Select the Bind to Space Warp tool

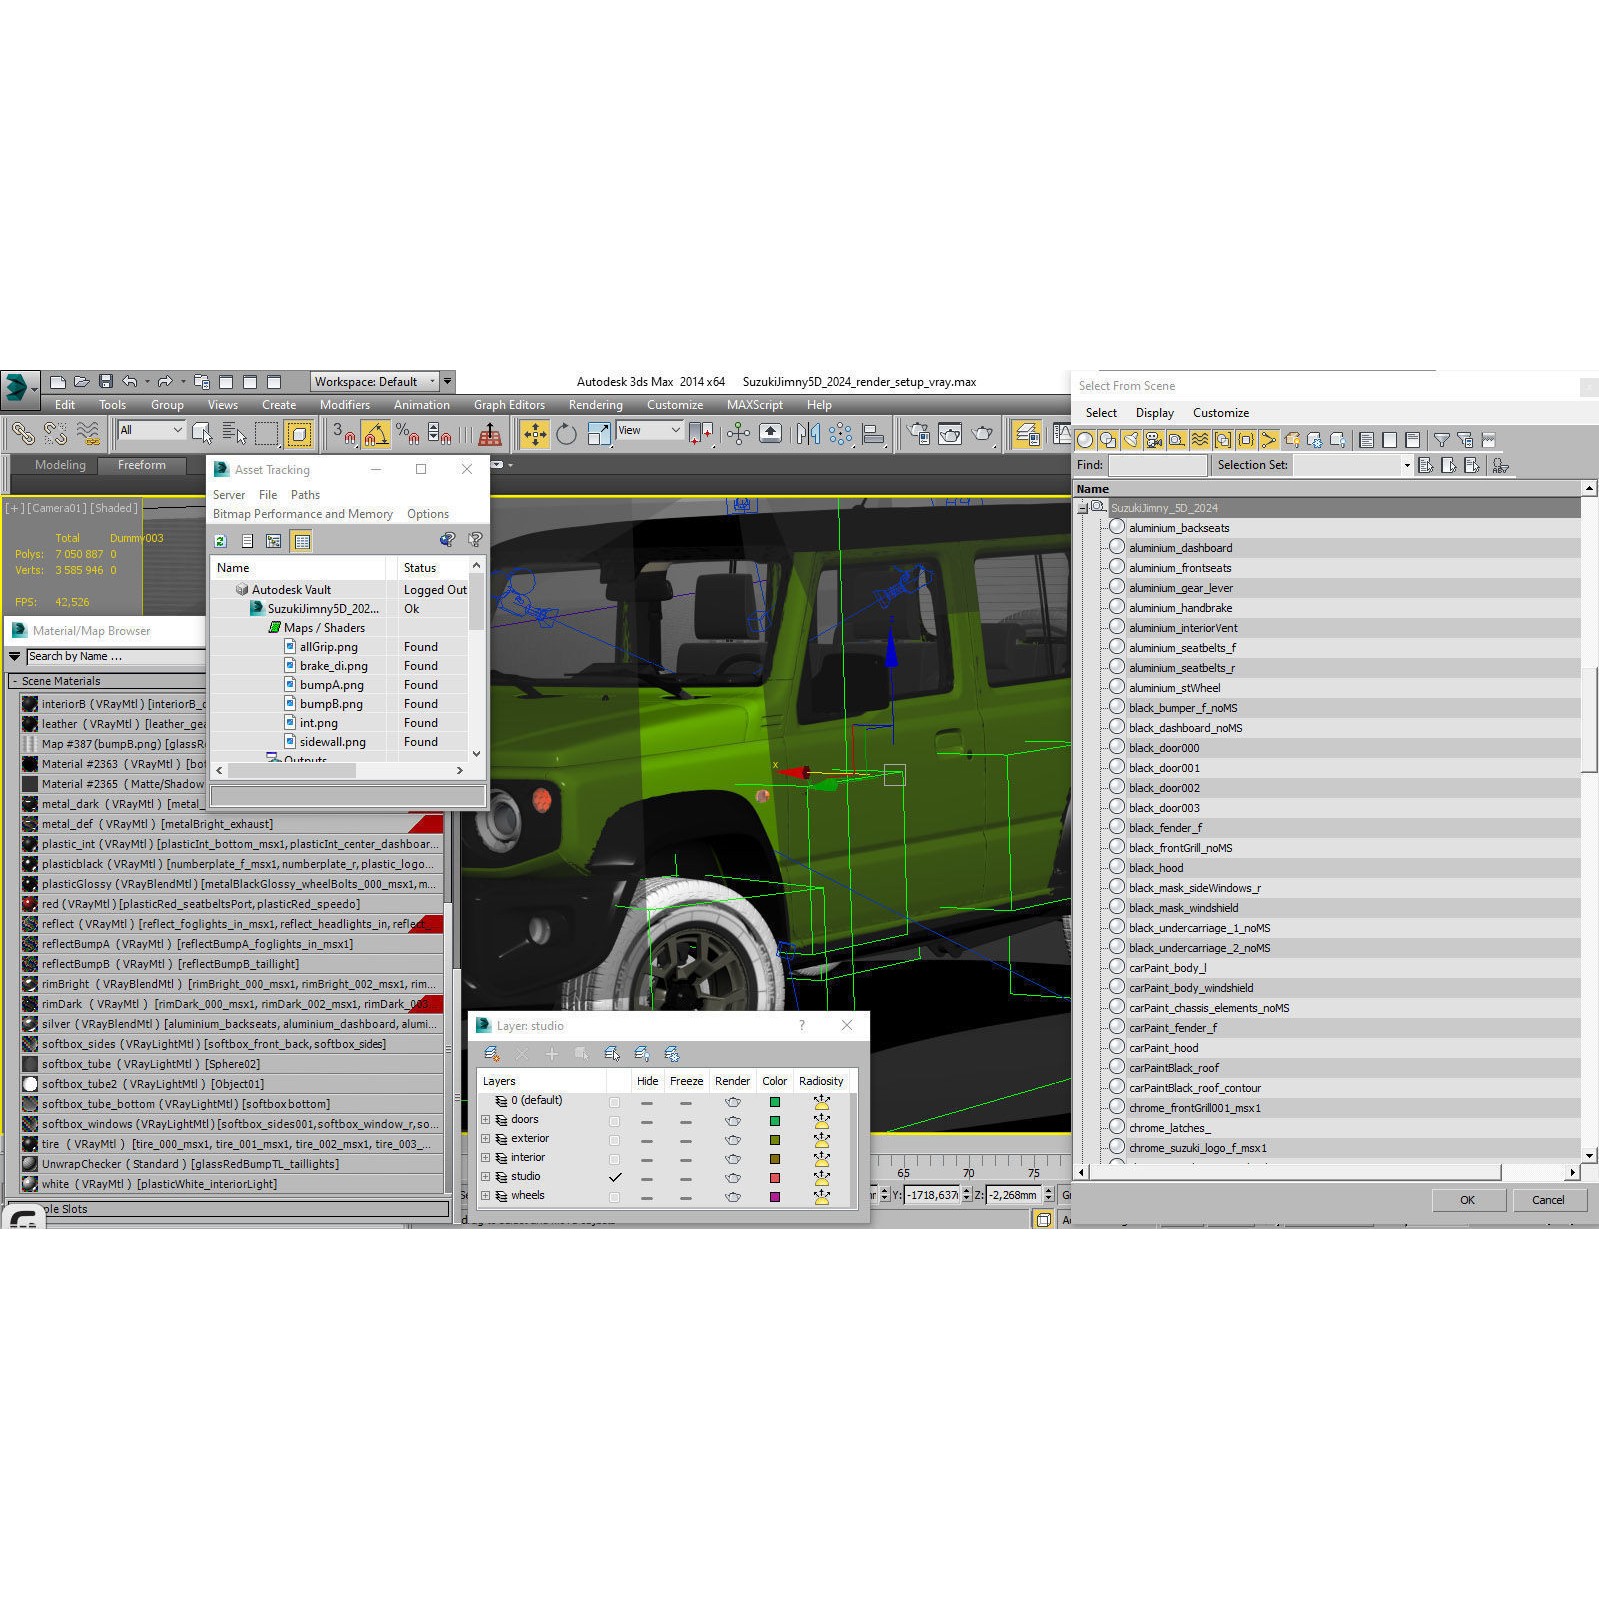[88, 434]
